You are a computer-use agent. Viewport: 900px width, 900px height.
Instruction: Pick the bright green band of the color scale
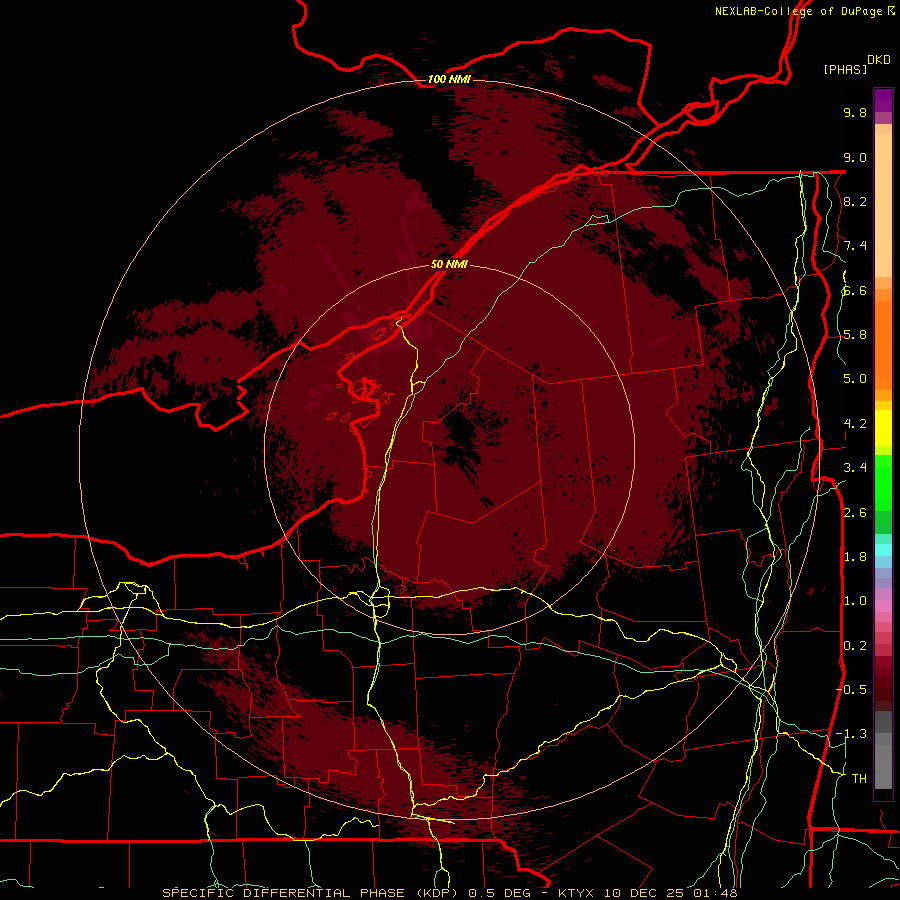(x=883, y=482)
